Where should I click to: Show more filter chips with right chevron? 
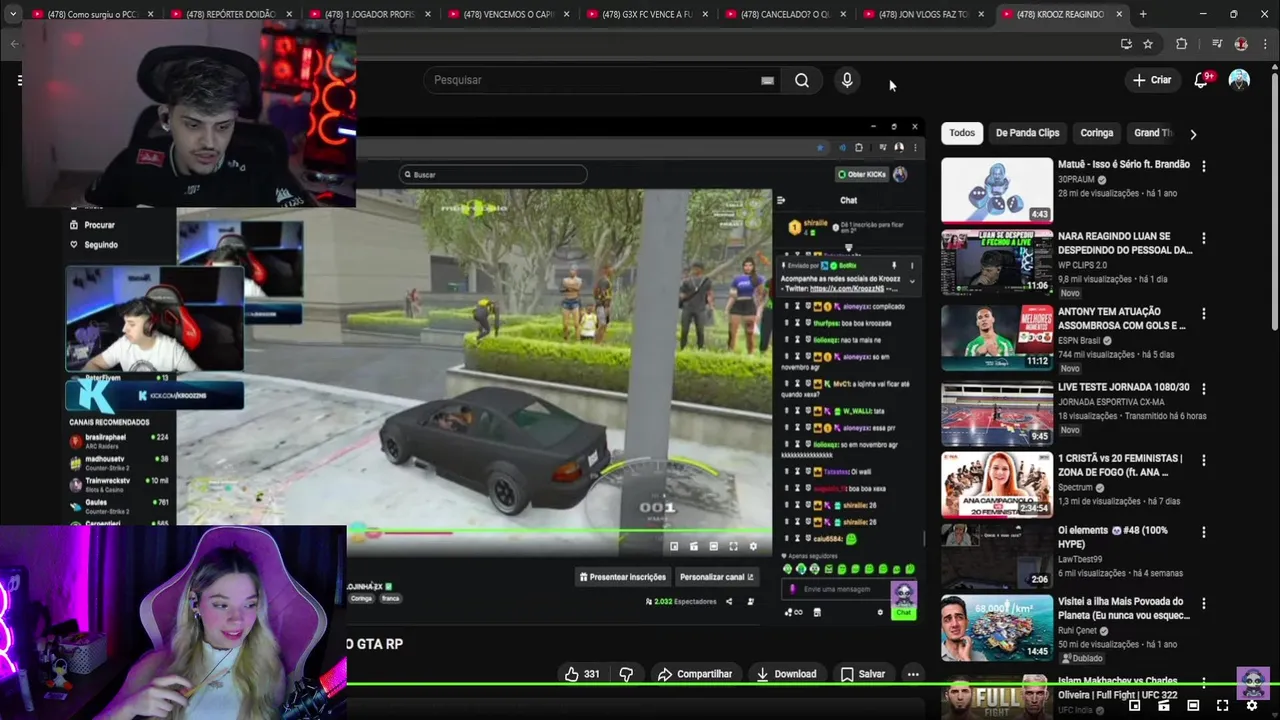[x=1192, y=134]
